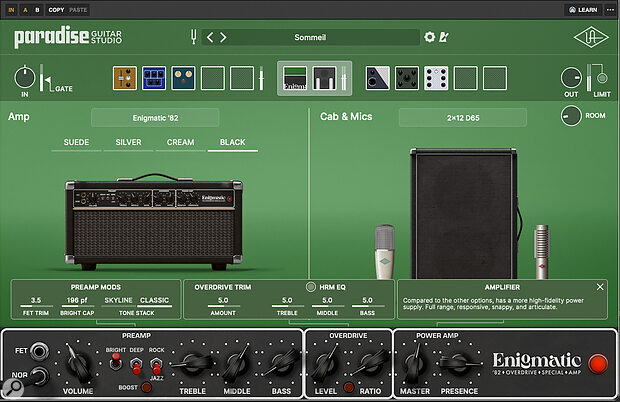
Task: Switch to preset state B
Action: pyautogui.click(x=37, y=10)
